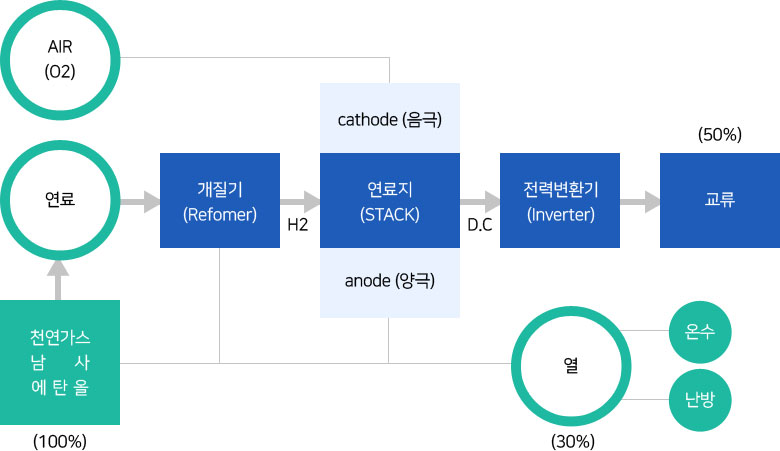
Task: Select the 개질기 (Refomer) box
Action: (x=220, y=200)
